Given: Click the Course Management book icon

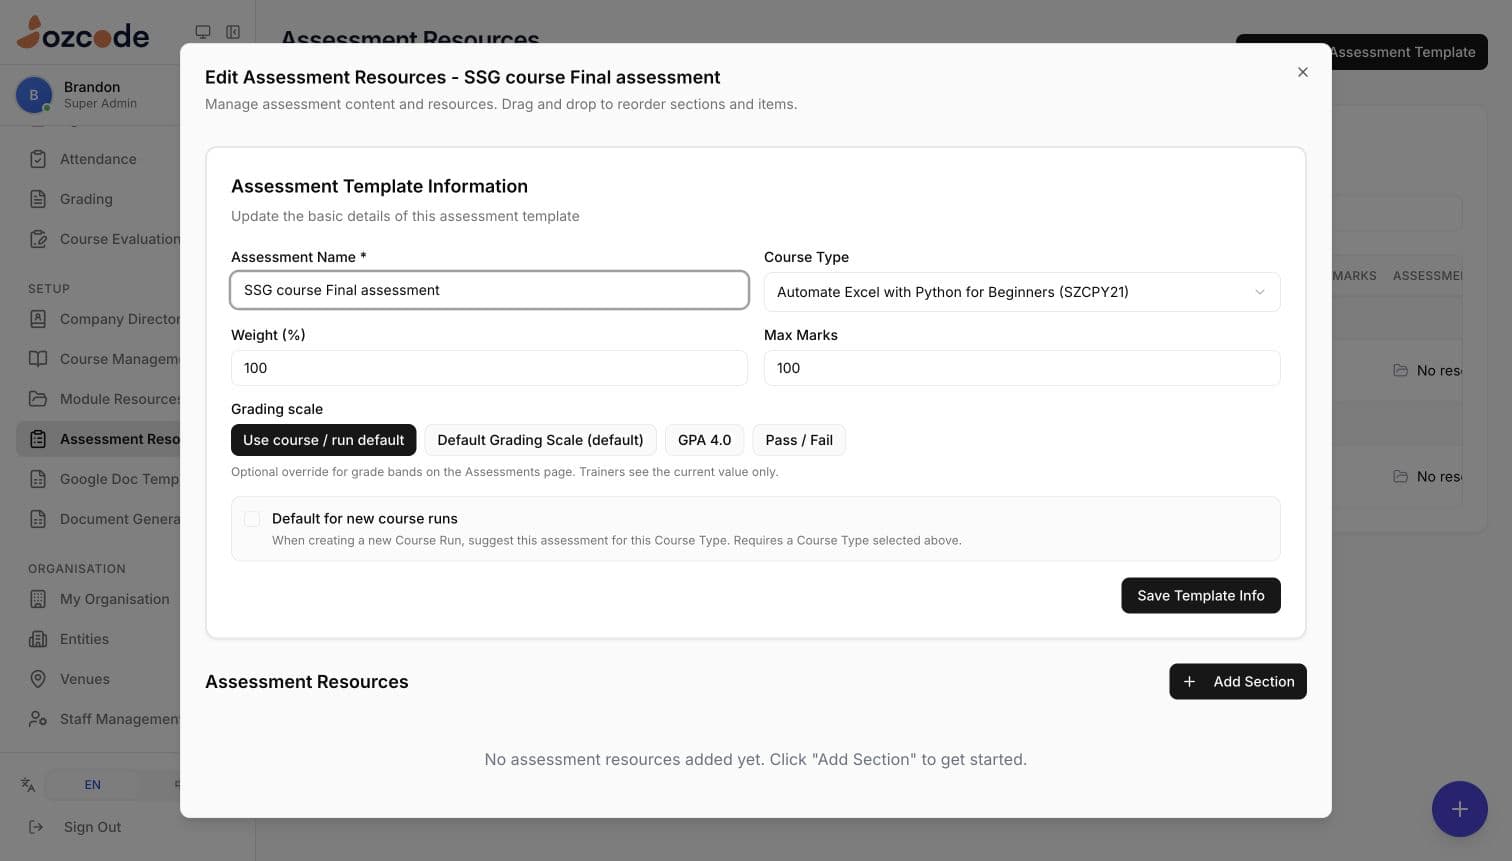Looking at the screenshot, I should (x=38, y=359).
